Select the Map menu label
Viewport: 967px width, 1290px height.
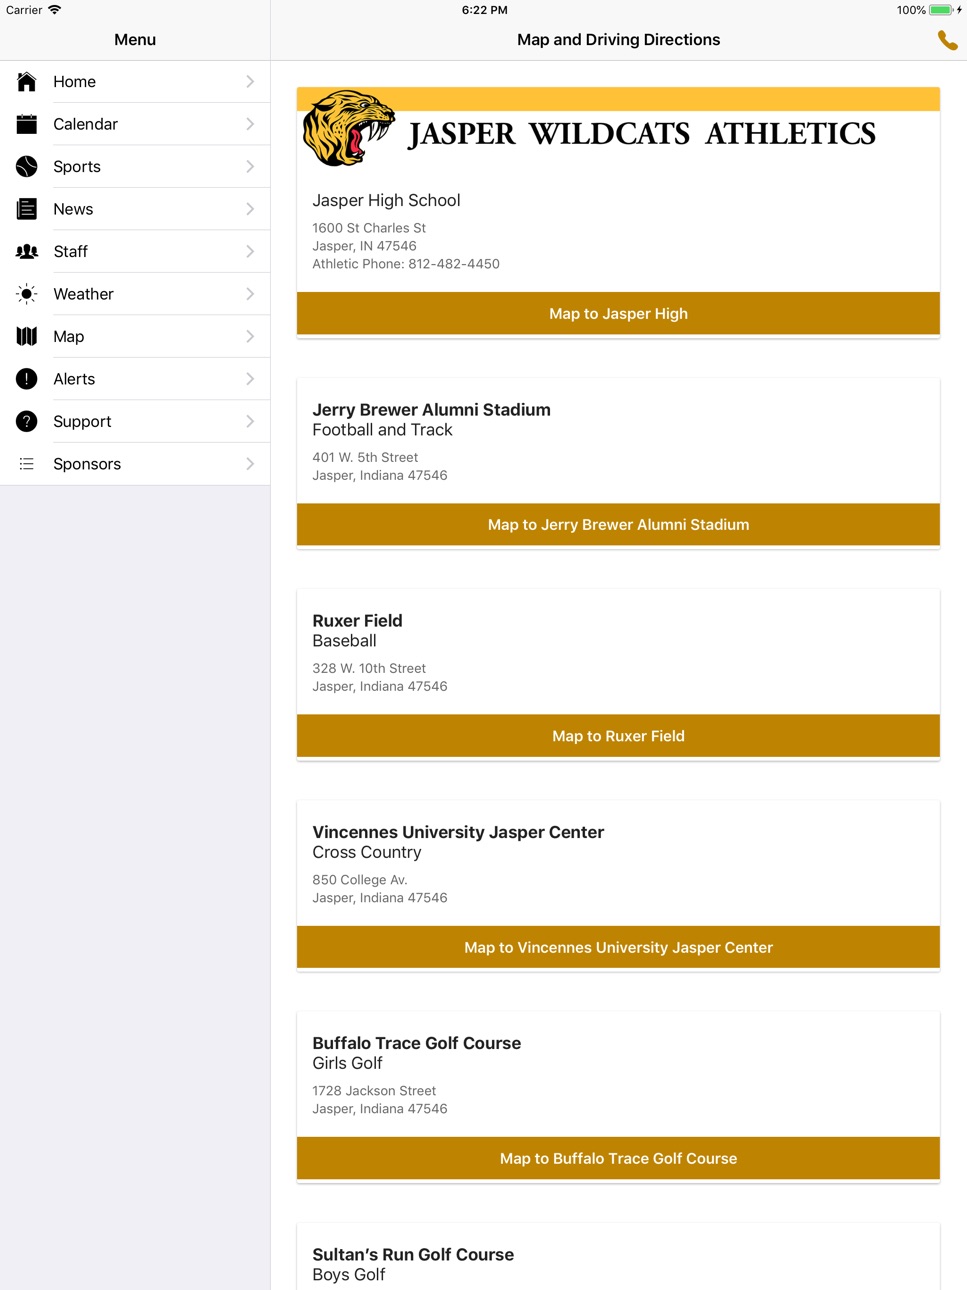[69, 337]
